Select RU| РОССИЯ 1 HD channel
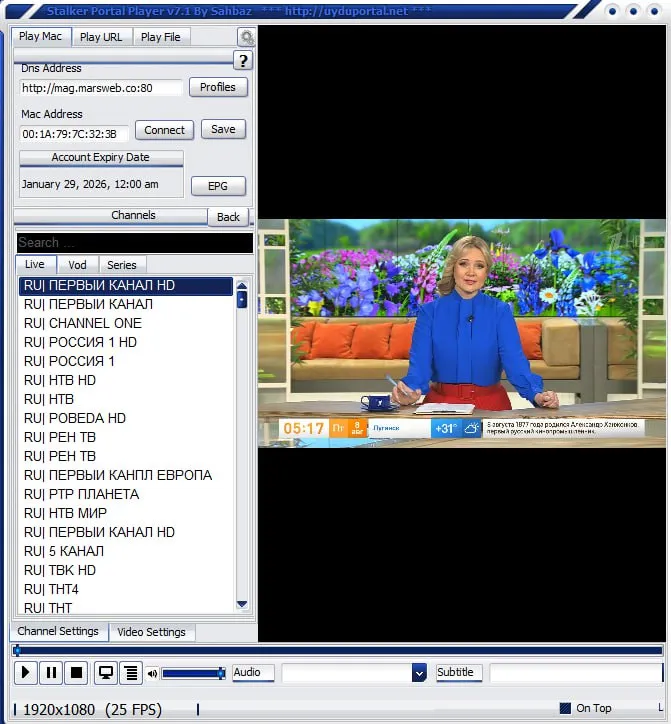Image resolution: width=671 pixels, height=724 pixels. (x=126, y=342)
